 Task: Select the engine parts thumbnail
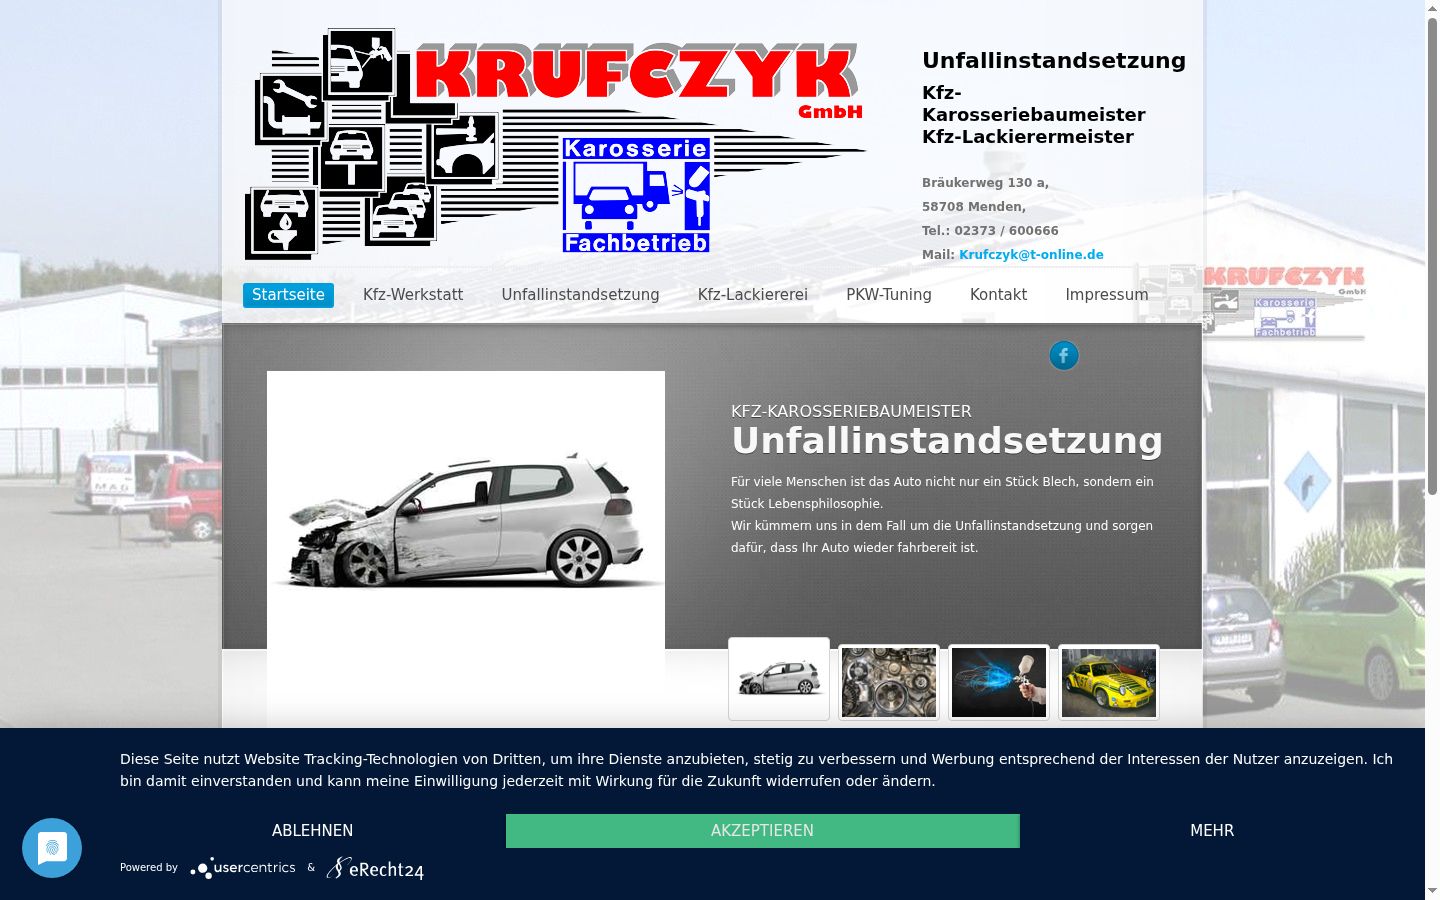coord(889,683)
